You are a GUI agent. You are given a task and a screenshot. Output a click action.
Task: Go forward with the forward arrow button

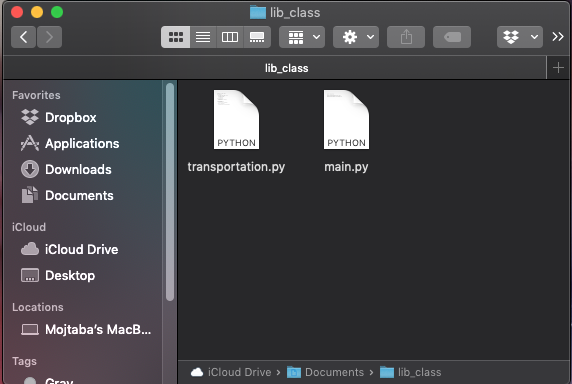tap(49, 37)
